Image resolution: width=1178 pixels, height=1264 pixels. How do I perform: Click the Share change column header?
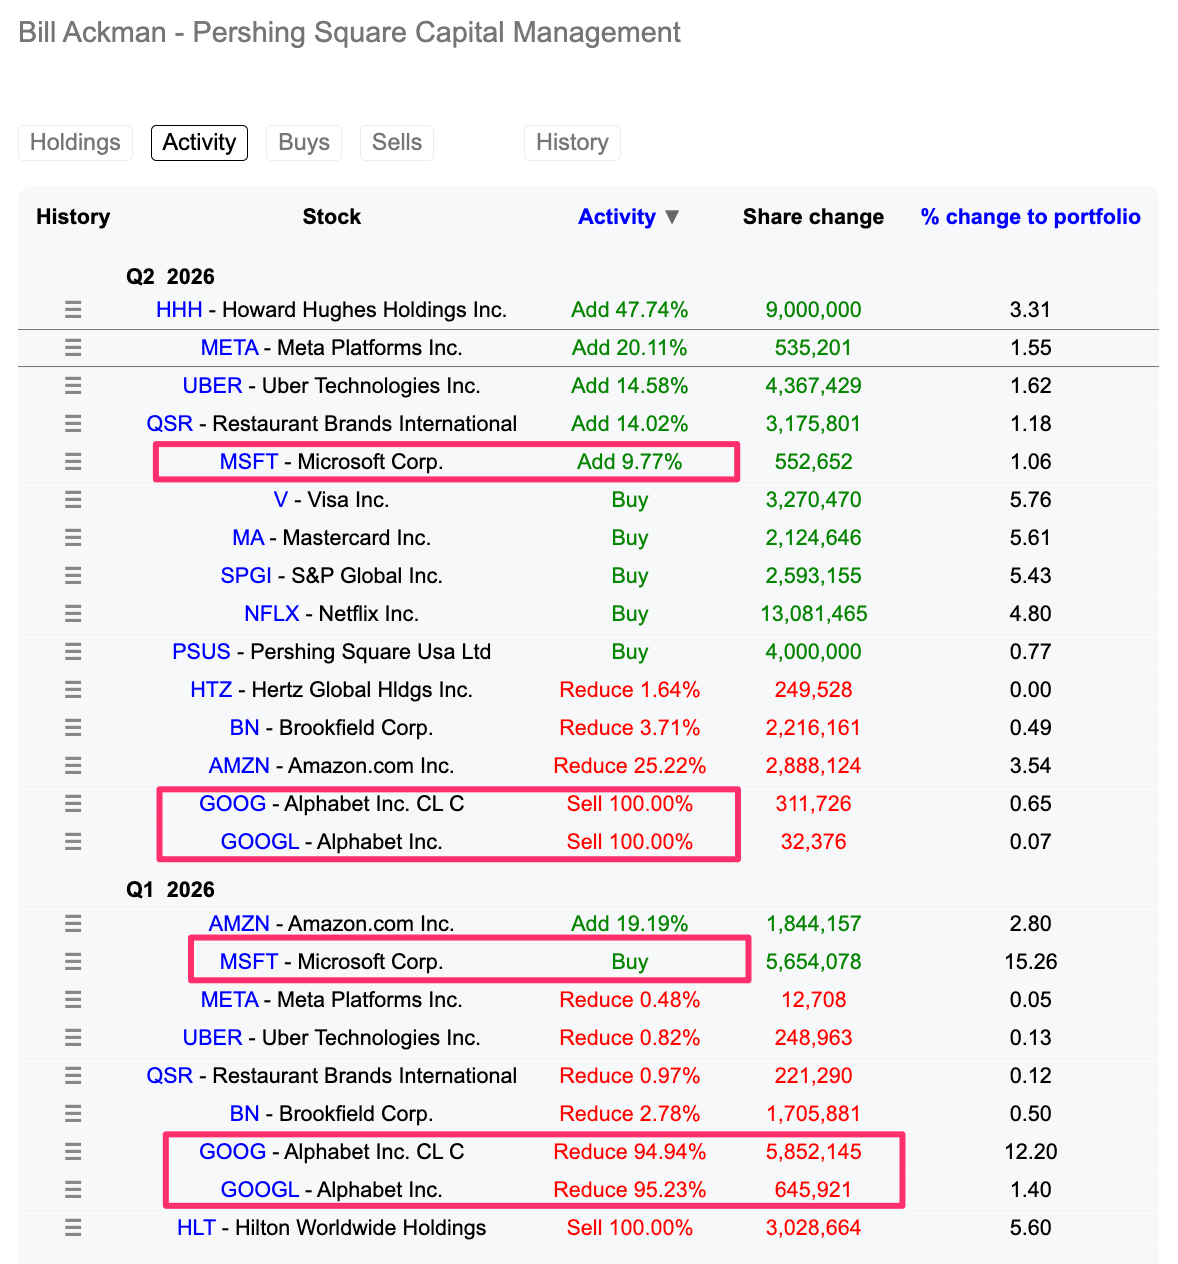tap(813, 217)
